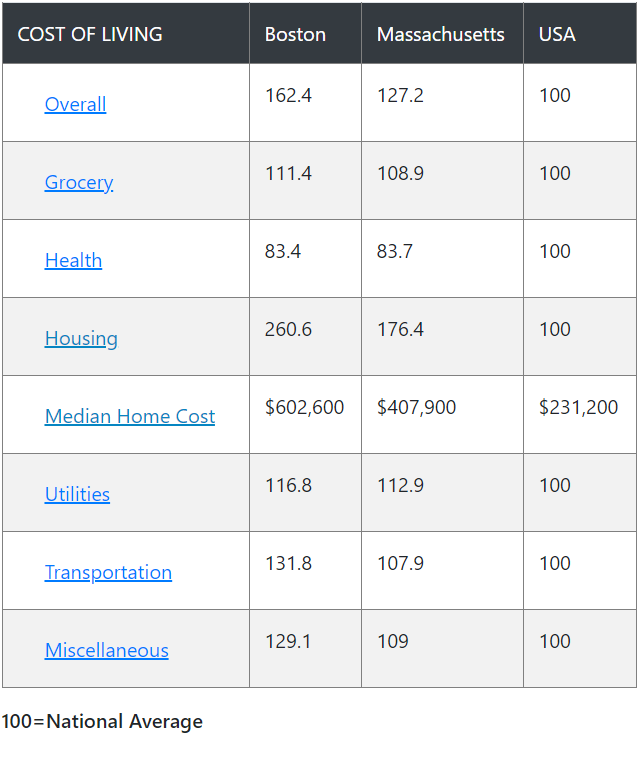Screen dimensions: 642x757
Task: Open the Overall cost link
Action: 75,104
